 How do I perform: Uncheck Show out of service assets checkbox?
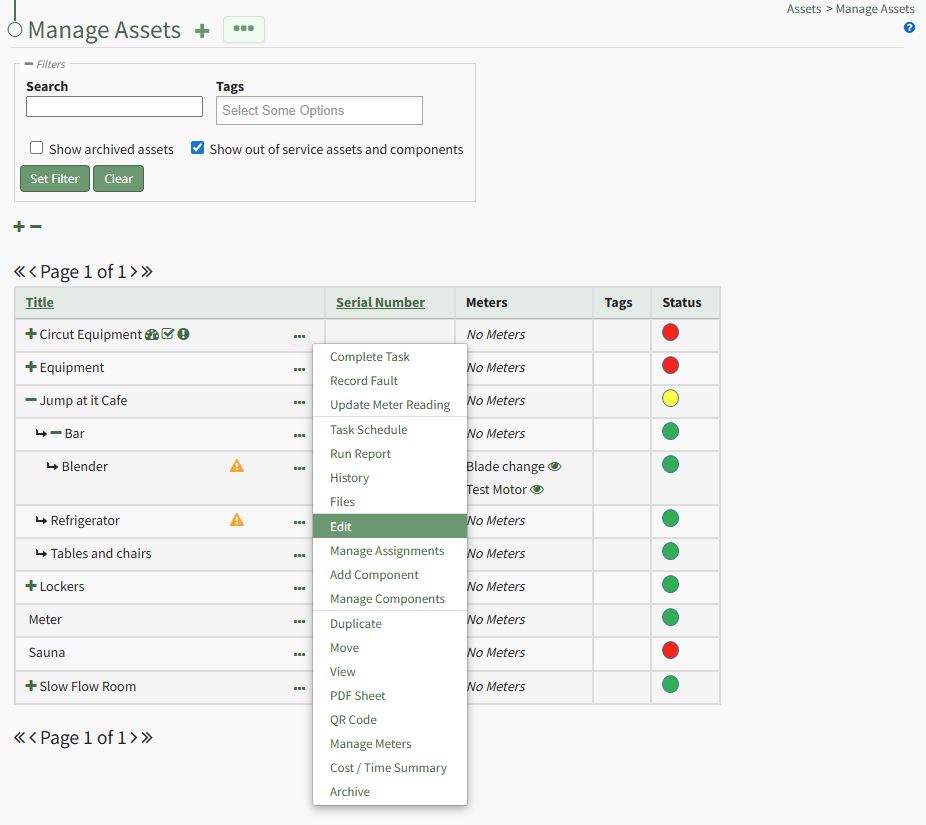pos(198,148)
